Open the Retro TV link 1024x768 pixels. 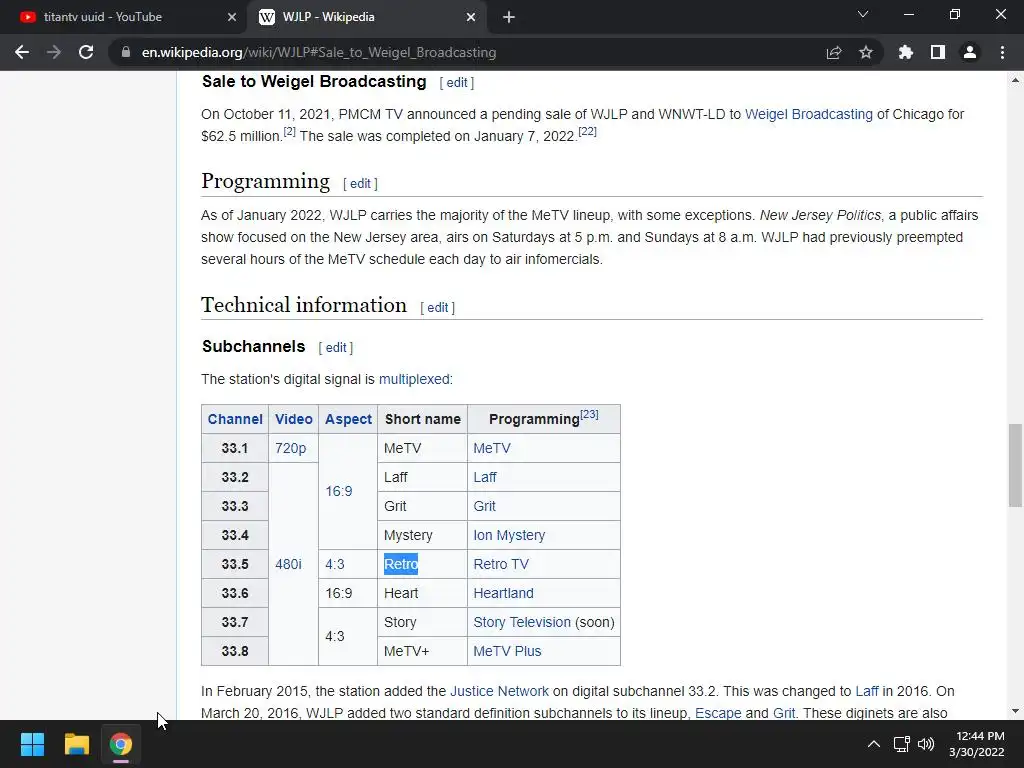pyautogui.click(x=501, y=564)
